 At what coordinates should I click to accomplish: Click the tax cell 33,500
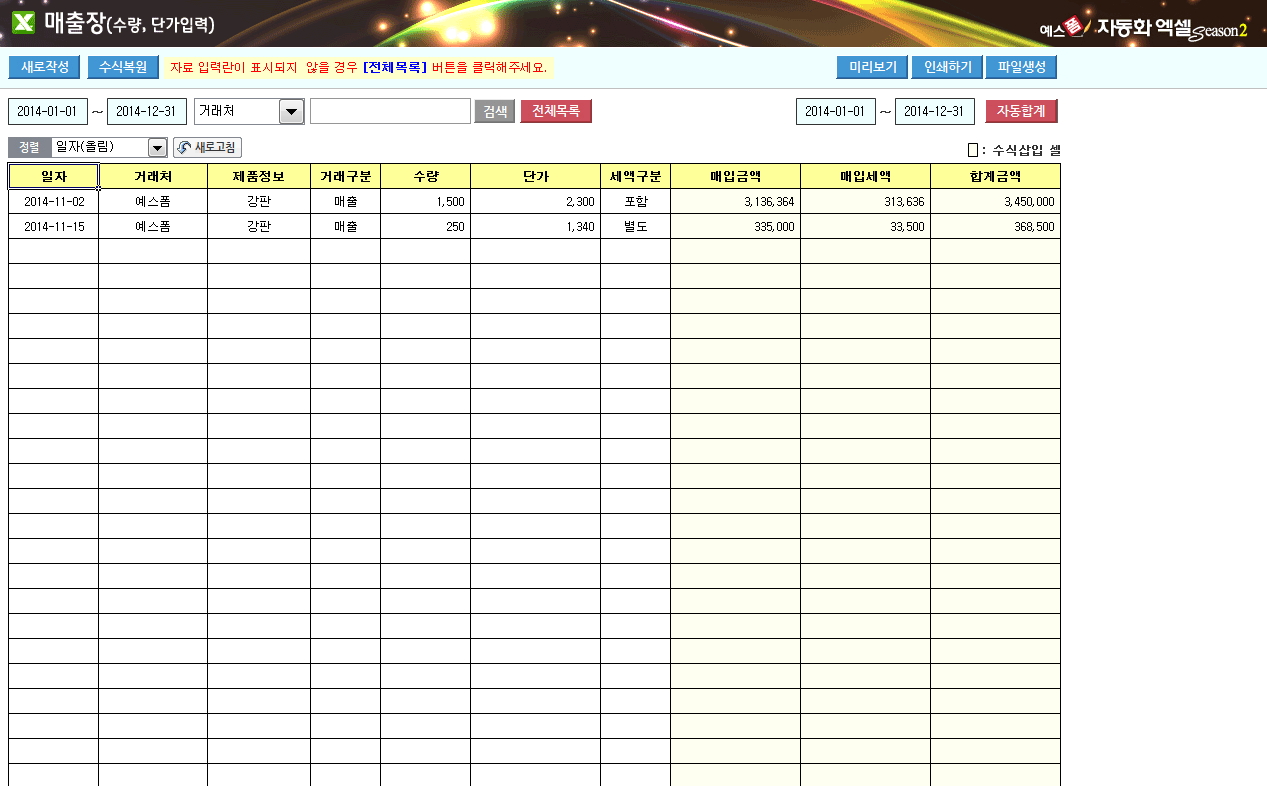[x=865, y=226]
